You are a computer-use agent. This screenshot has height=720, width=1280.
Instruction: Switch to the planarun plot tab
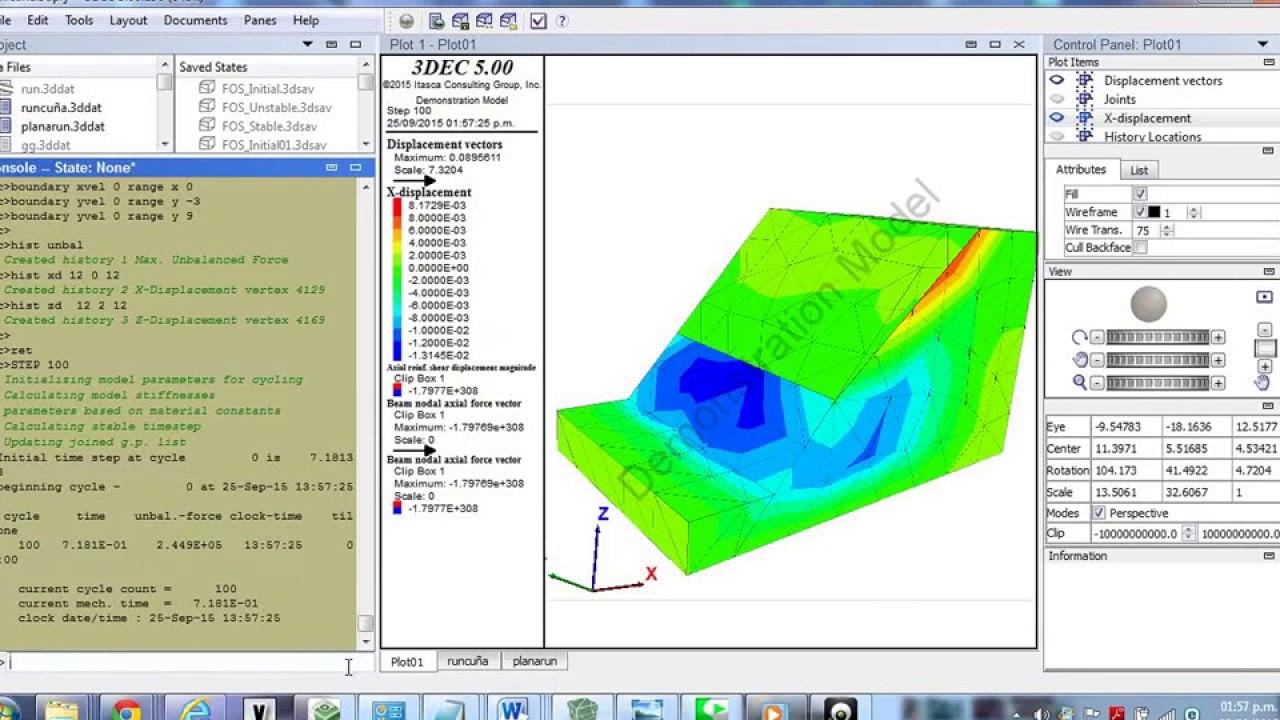(x=534, y=661)
